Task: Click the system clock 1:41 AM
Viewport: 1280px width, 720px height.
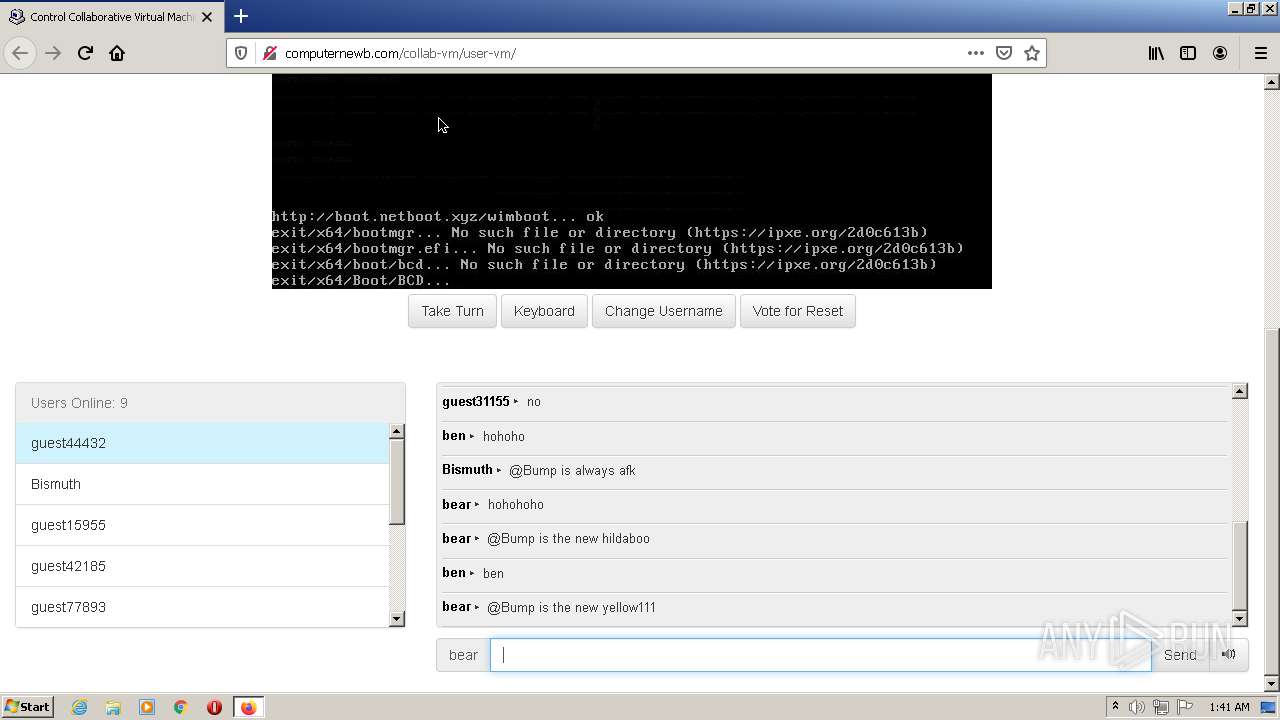Action: 1229,707
